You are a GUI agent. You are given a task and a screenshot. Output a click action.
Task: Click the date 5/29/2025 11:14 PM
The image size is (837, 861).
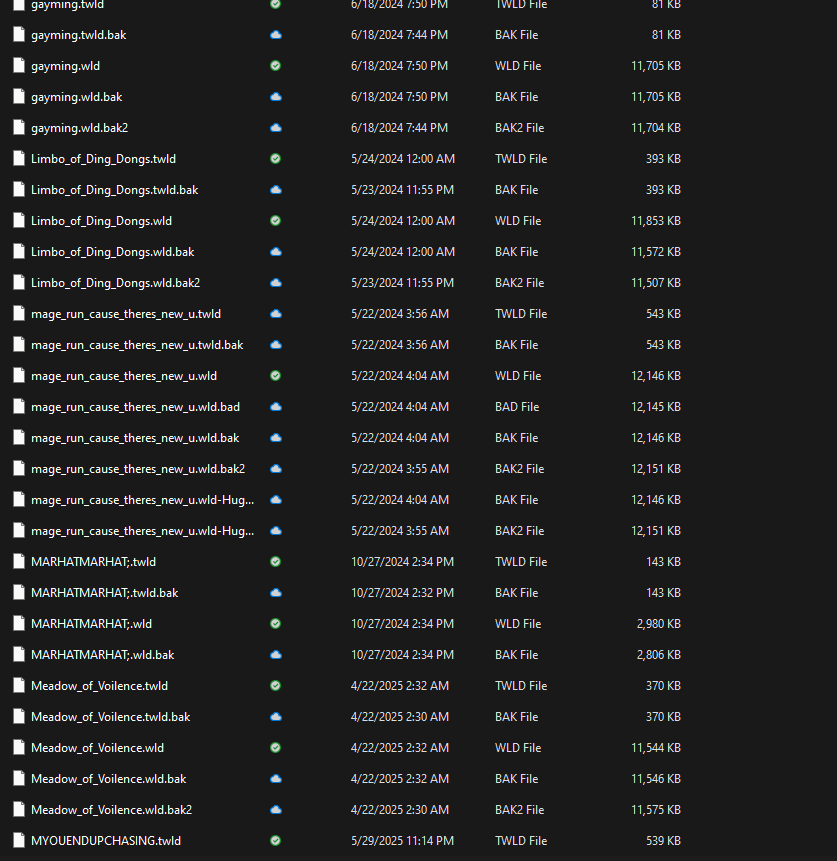(x=402, y=841)
